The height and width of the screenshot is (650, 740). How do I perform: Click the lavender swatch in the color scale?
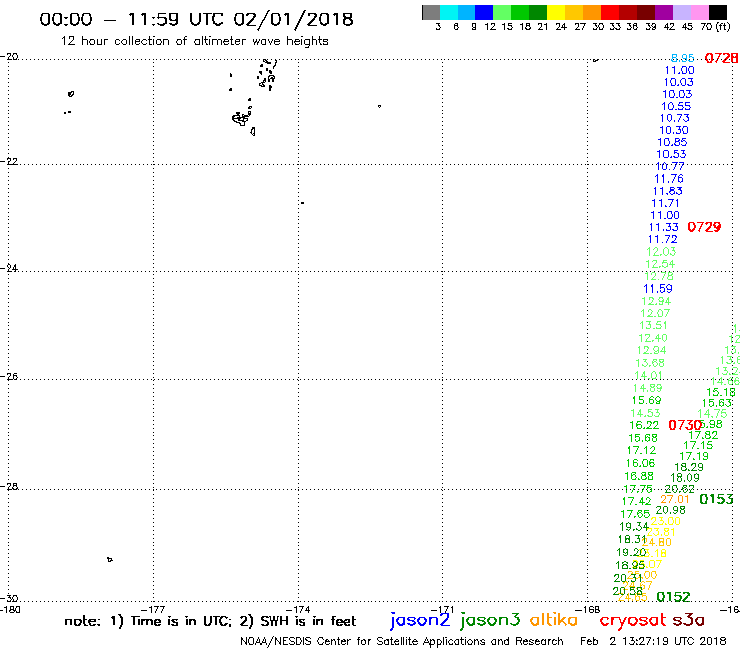[681, 12]
